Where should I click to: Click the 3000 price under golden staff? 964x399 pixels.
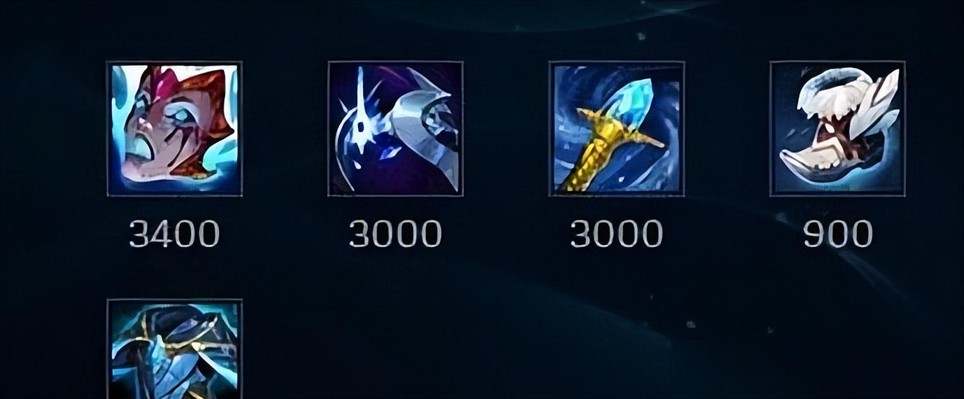point(617,234)
